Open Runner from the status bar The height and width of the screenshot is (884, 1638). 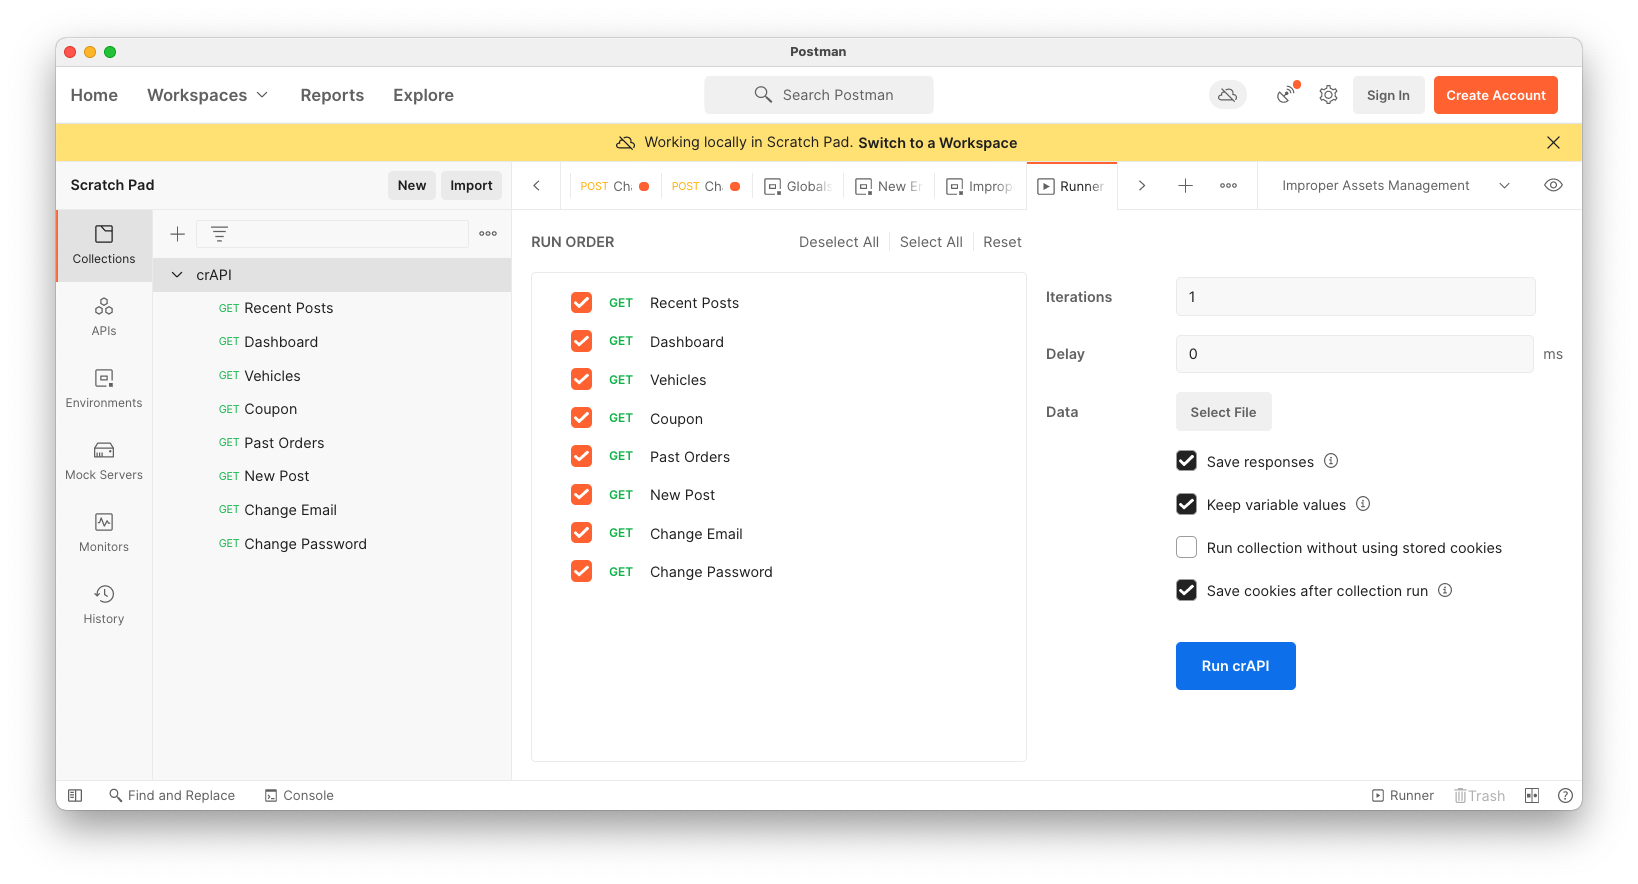pyautogui.click(x=1402, y=796)
